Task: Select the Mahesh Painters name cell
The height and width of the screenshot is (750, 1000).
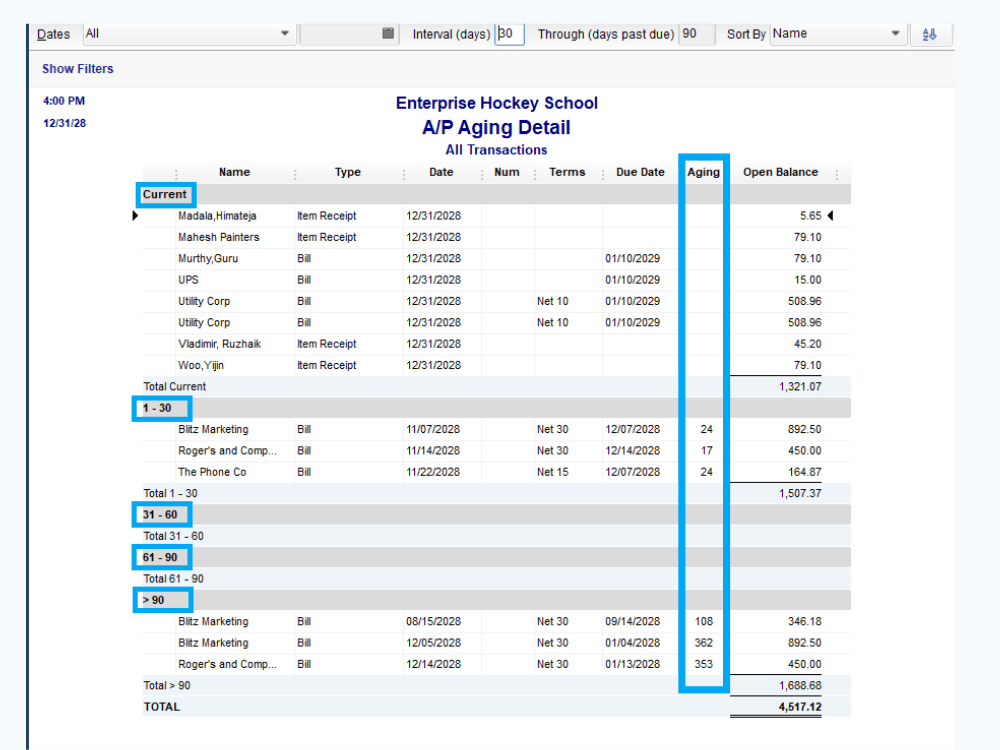Action: pyautogui.click(x=219, y=237)
